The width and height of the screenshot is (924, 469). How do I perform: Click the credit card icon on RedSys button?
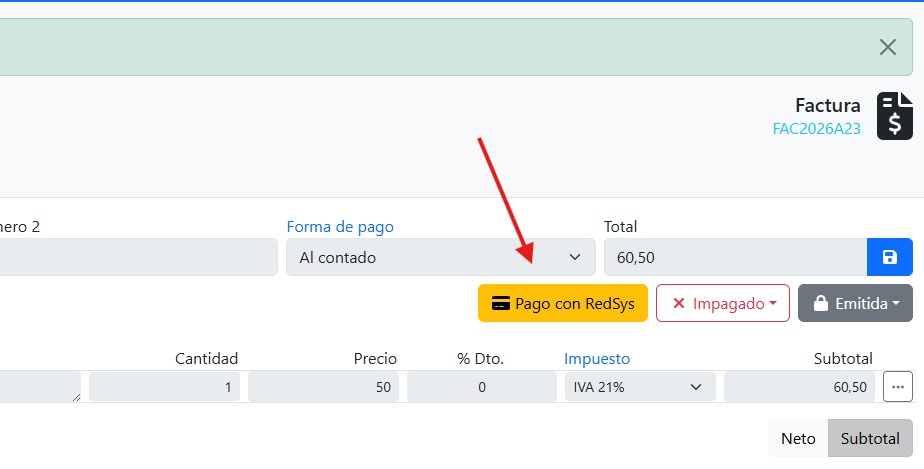501,303
